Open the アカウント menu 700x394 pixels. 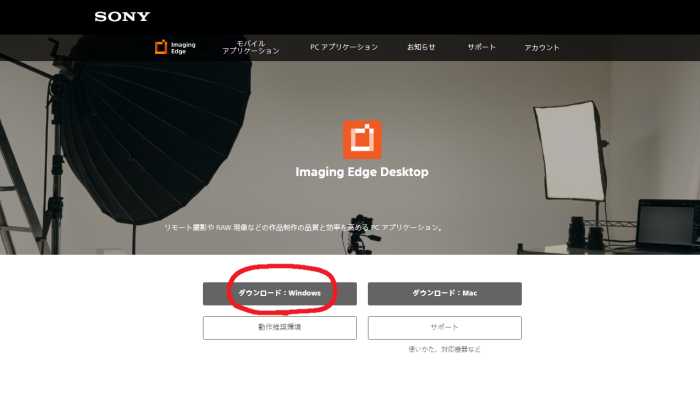(x=542, y=47)
